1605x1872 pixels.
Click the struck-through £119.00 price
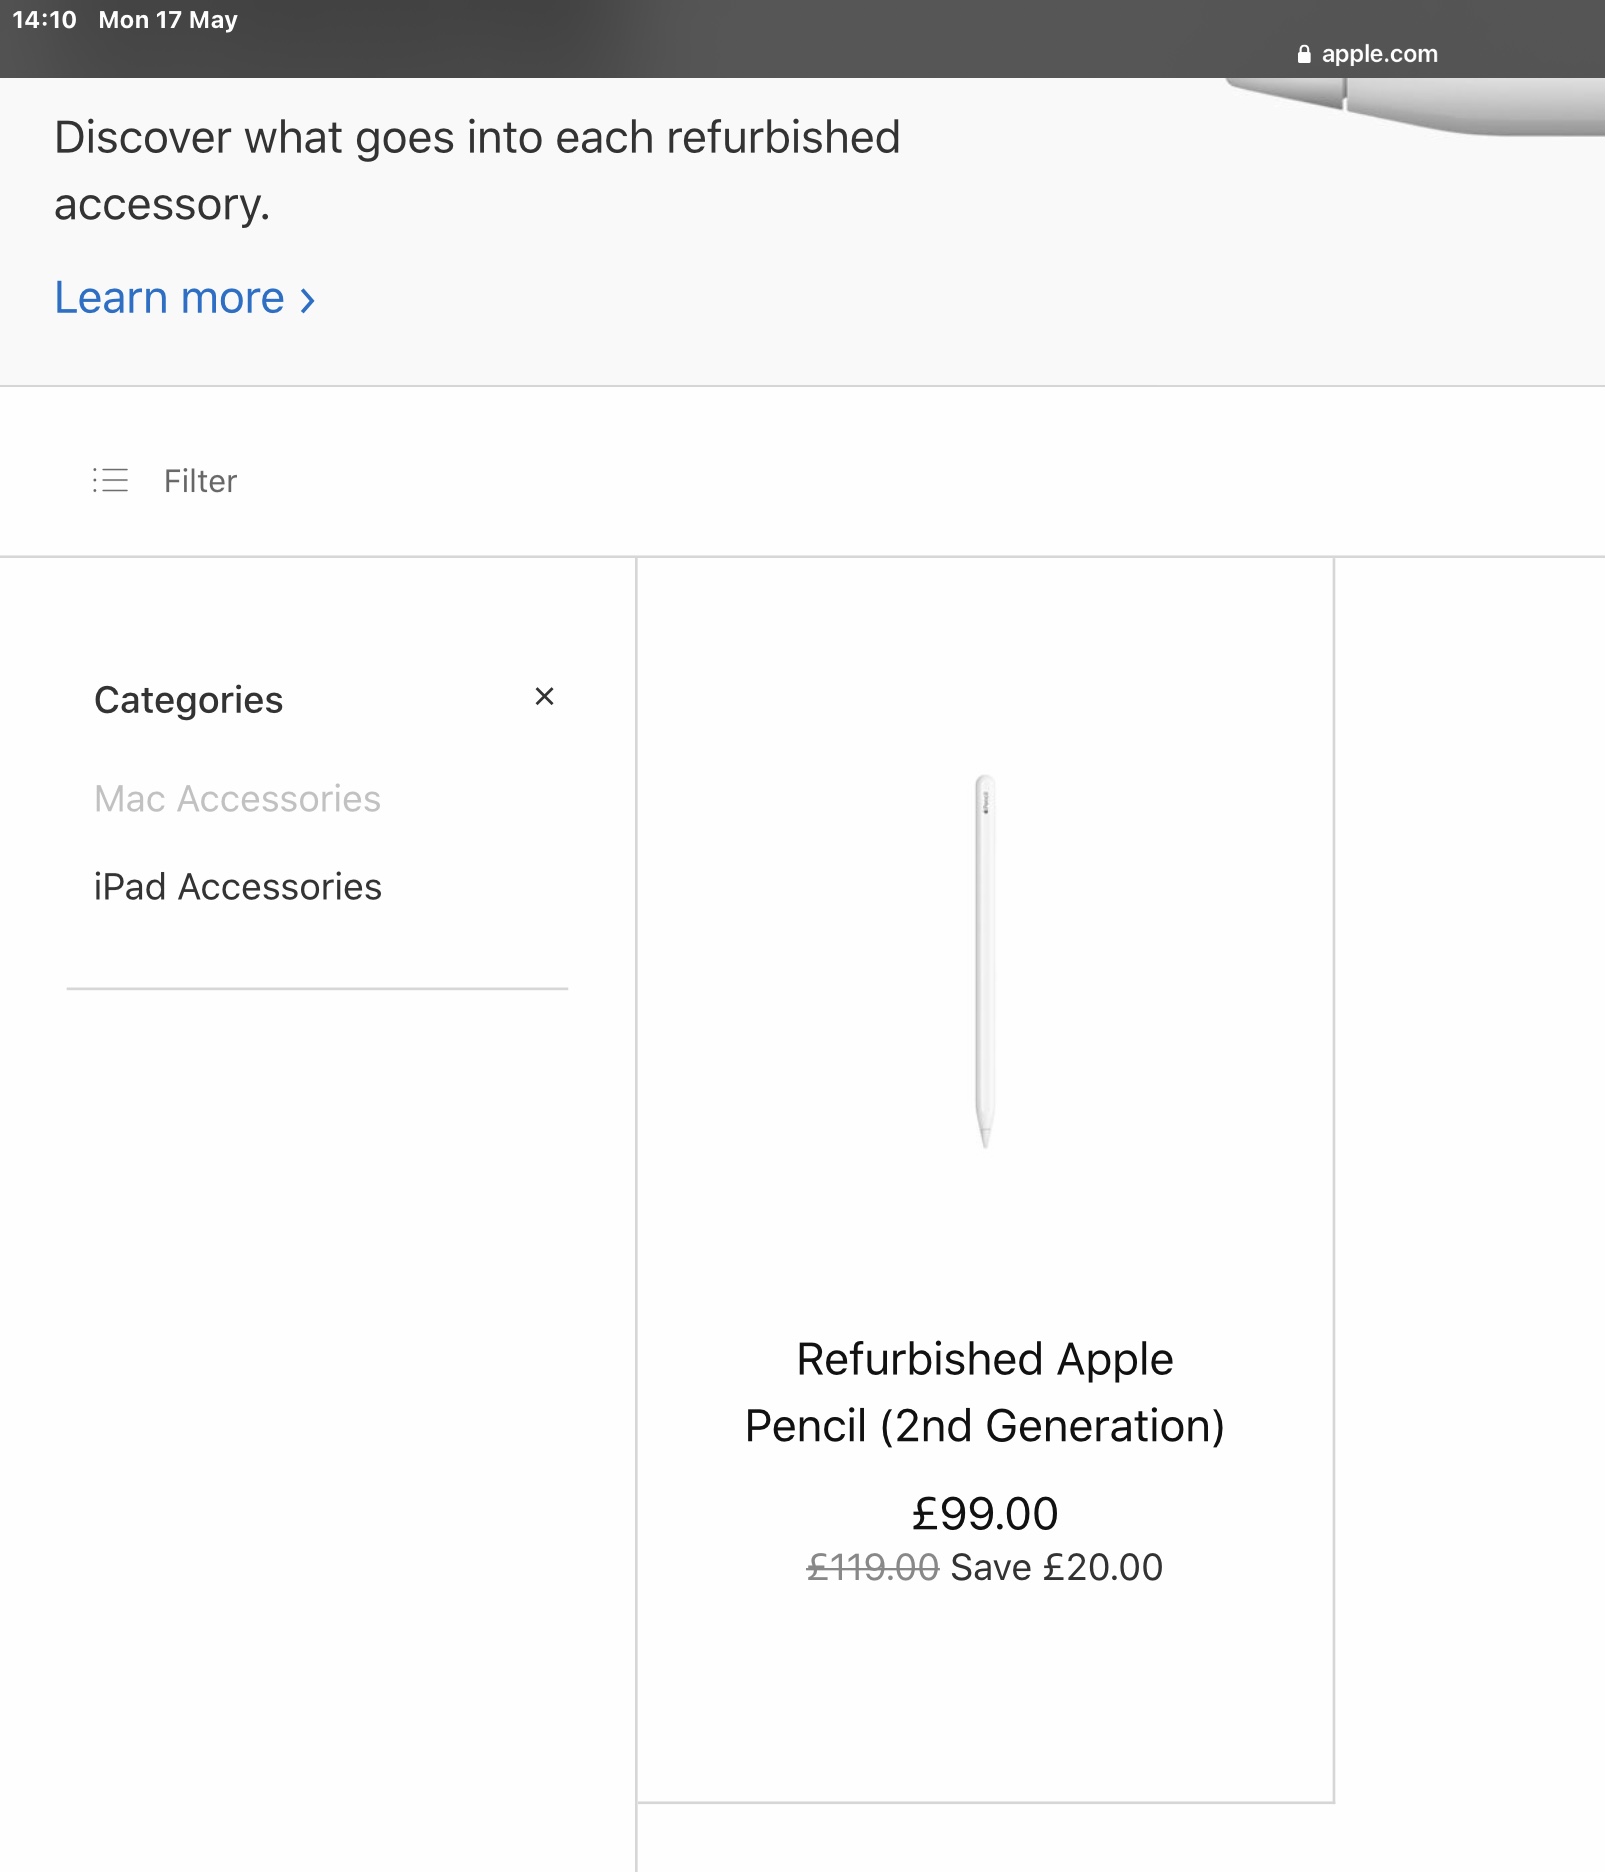tap(872, 1567)
